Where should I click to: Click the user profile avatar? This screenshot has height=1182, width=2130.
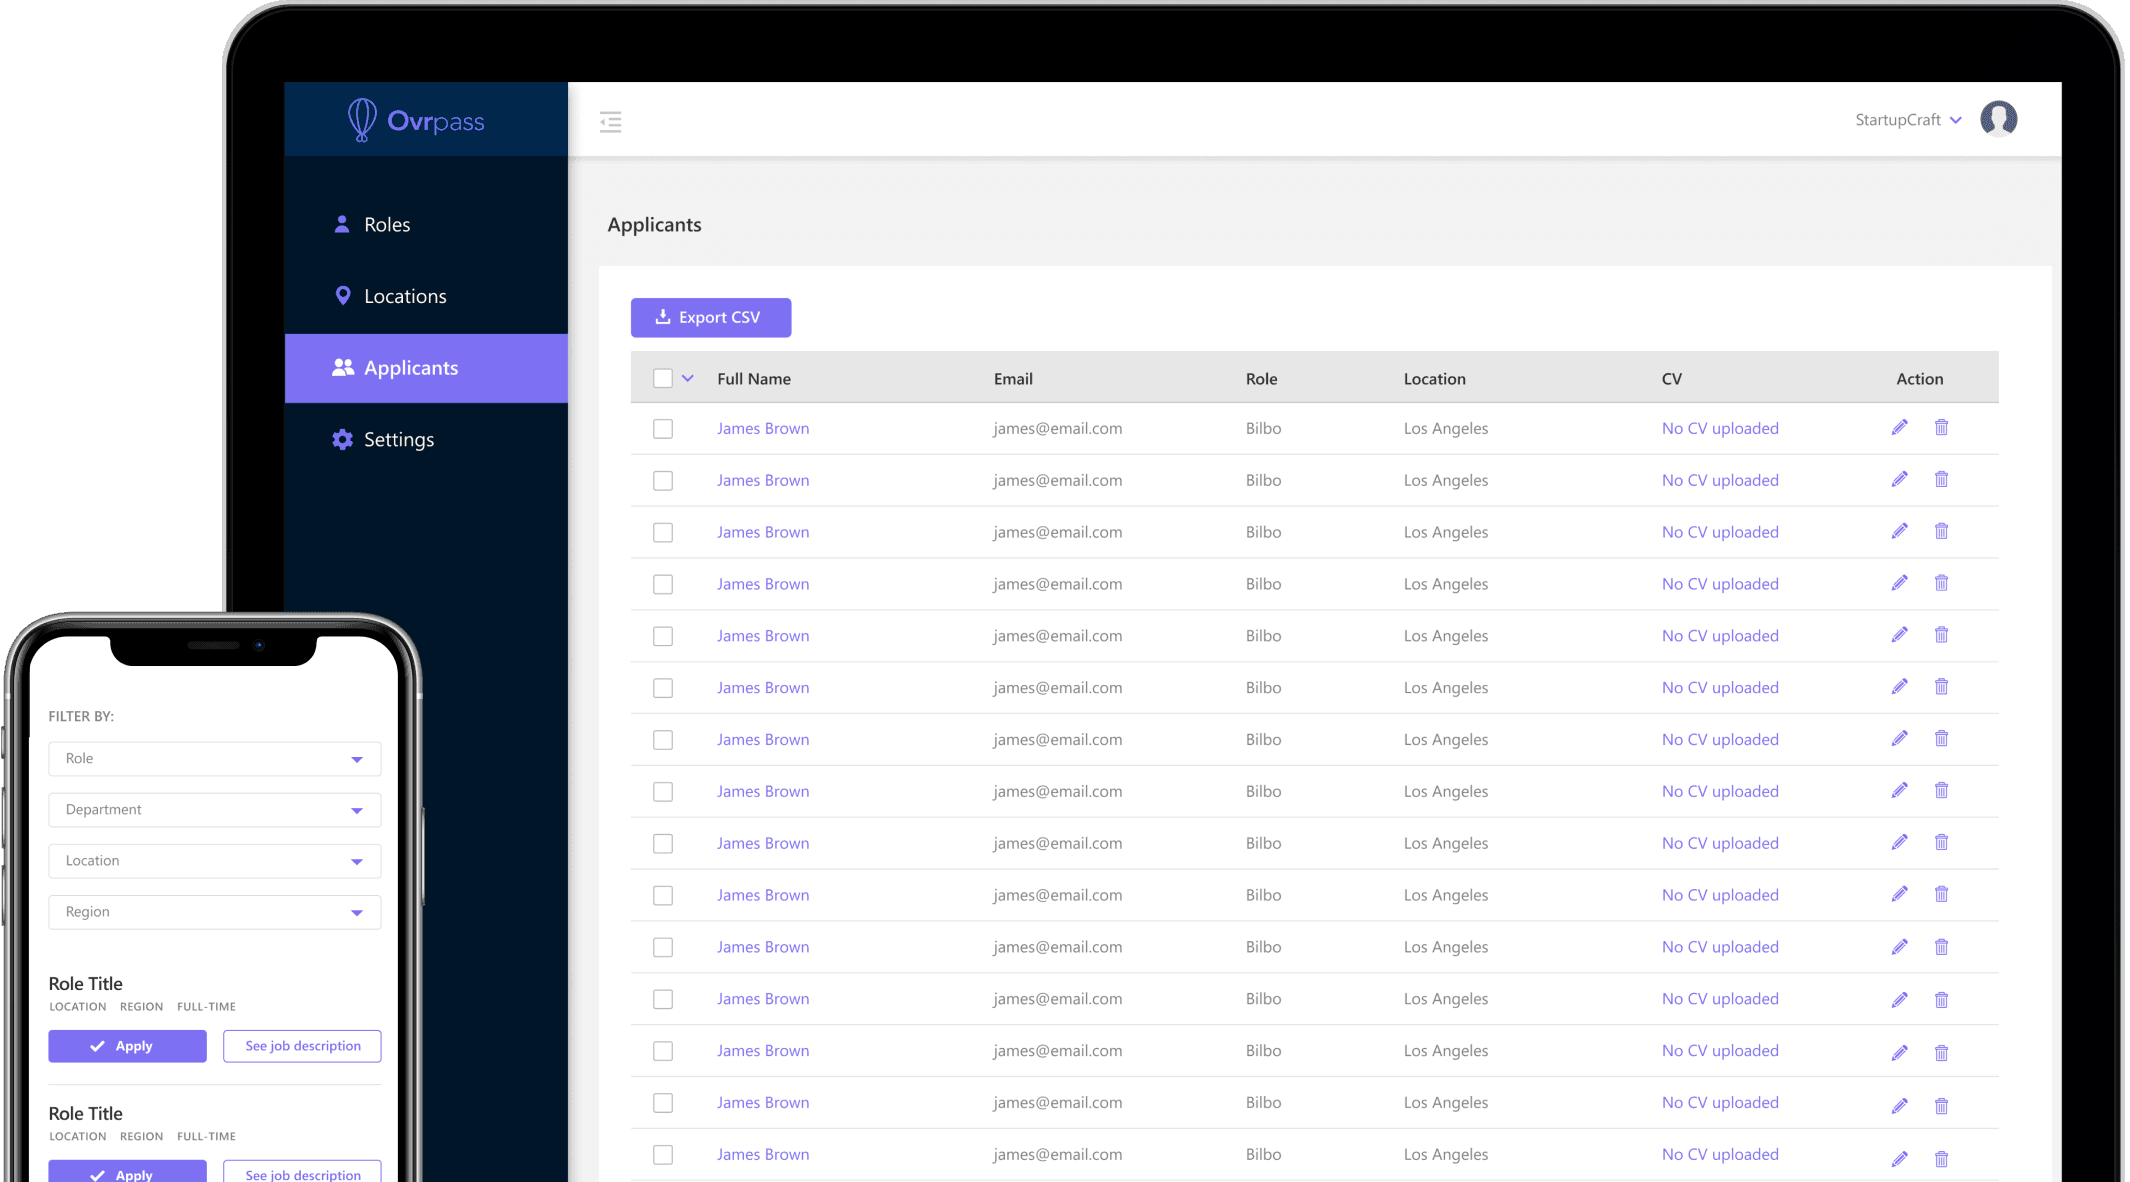(1998, 119)
